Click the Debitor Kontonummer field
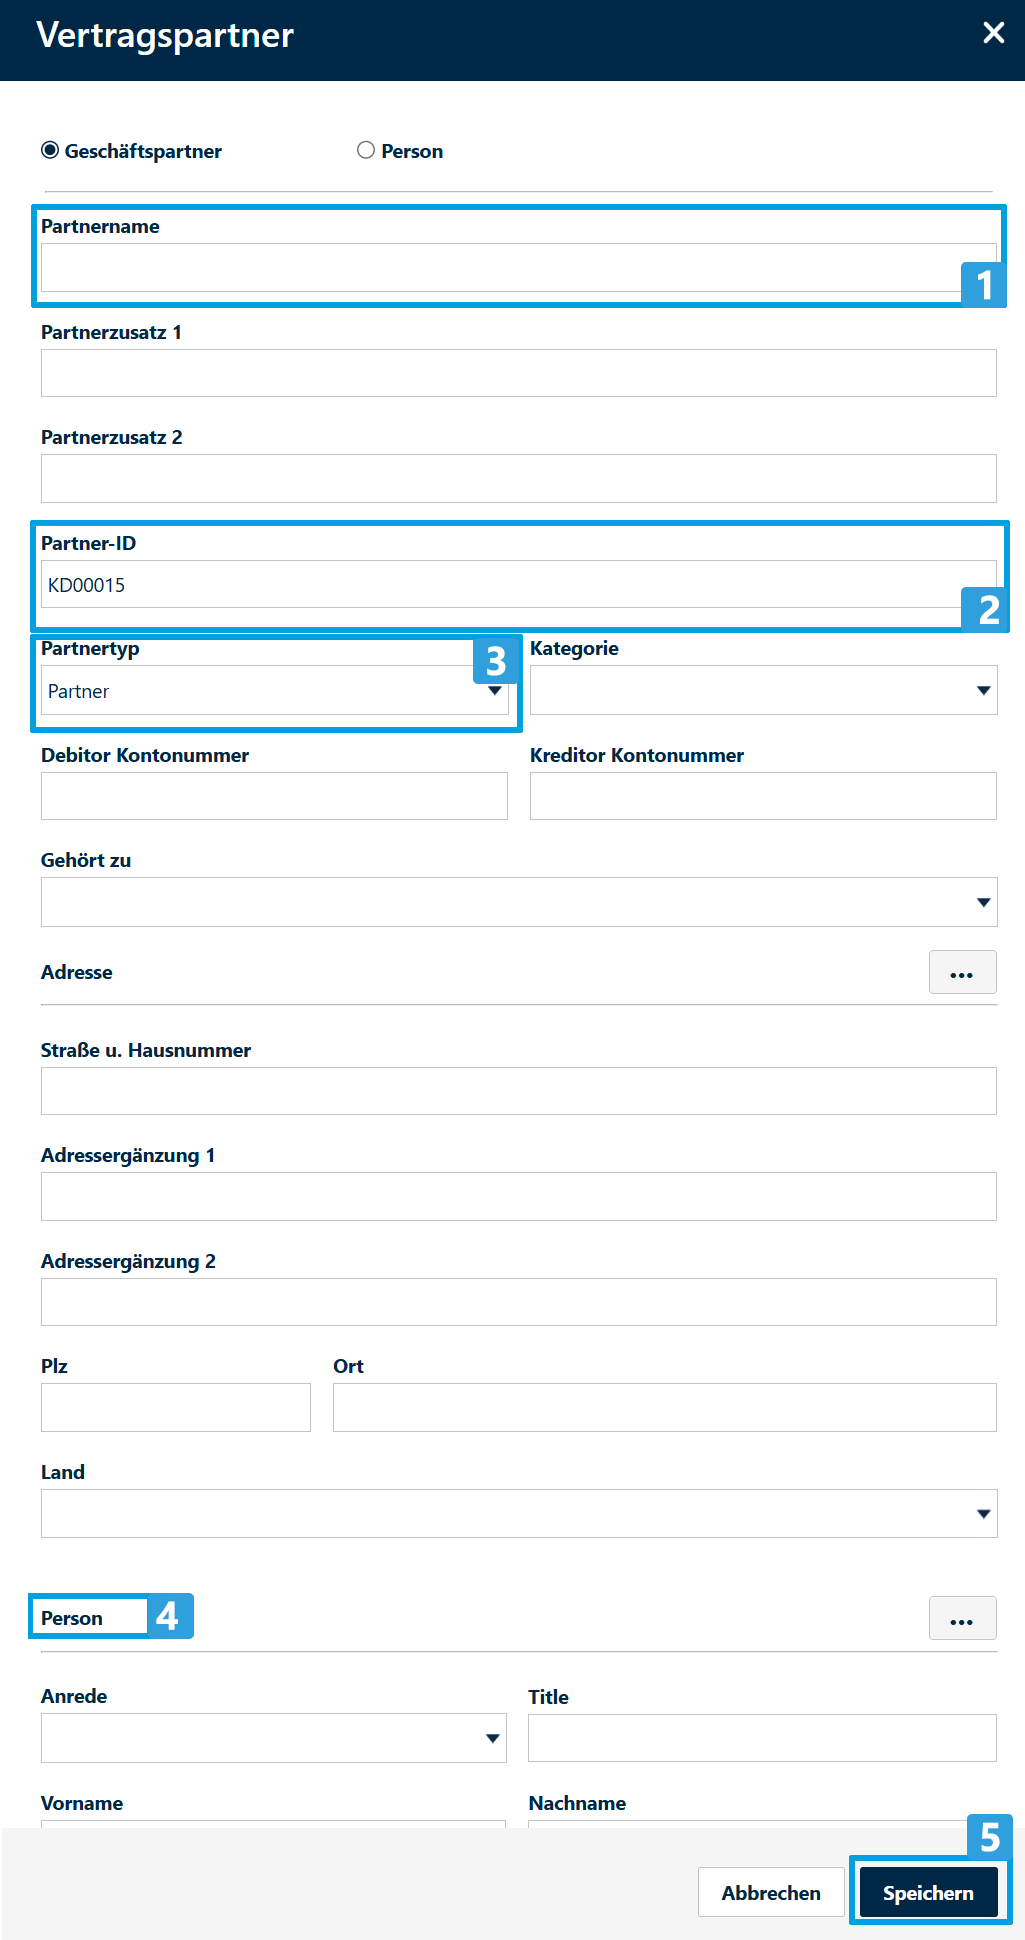This screenshot has width=1025, height=1940. 273,796
